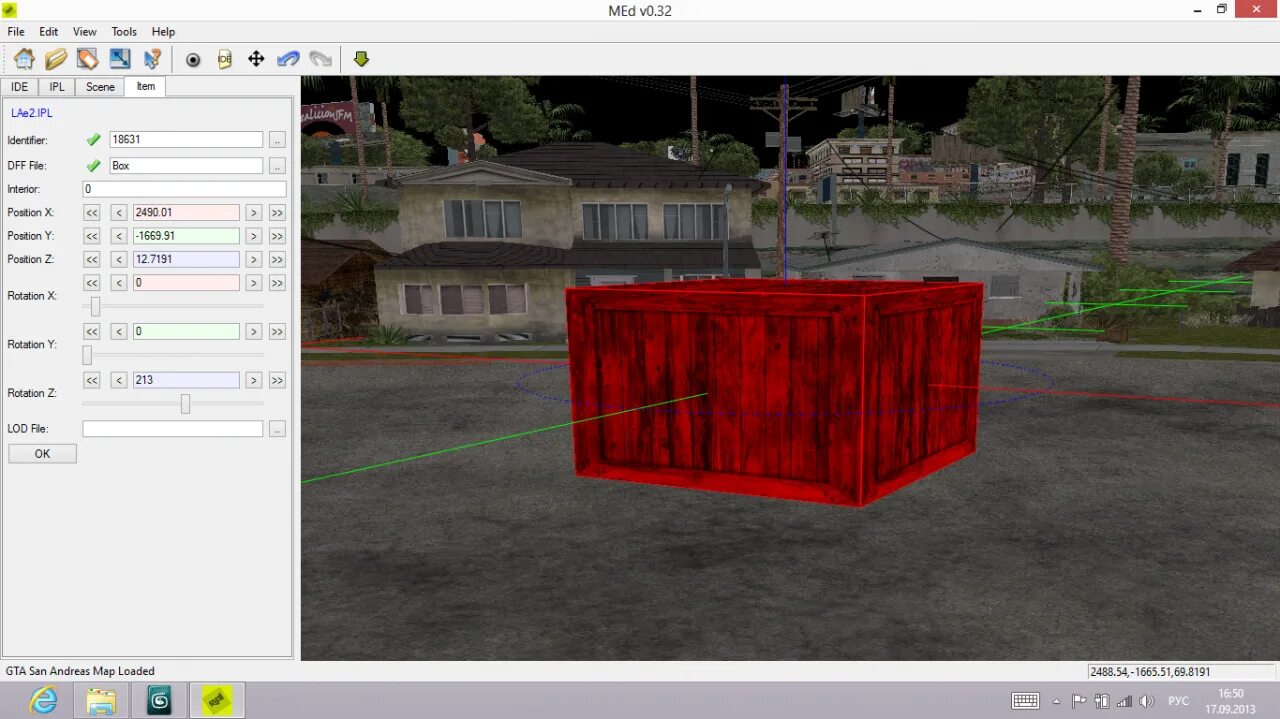This screenshot has width=1280, height=719.
Task: Decrease Position X with single left arrow
Action: coord(118,212)
